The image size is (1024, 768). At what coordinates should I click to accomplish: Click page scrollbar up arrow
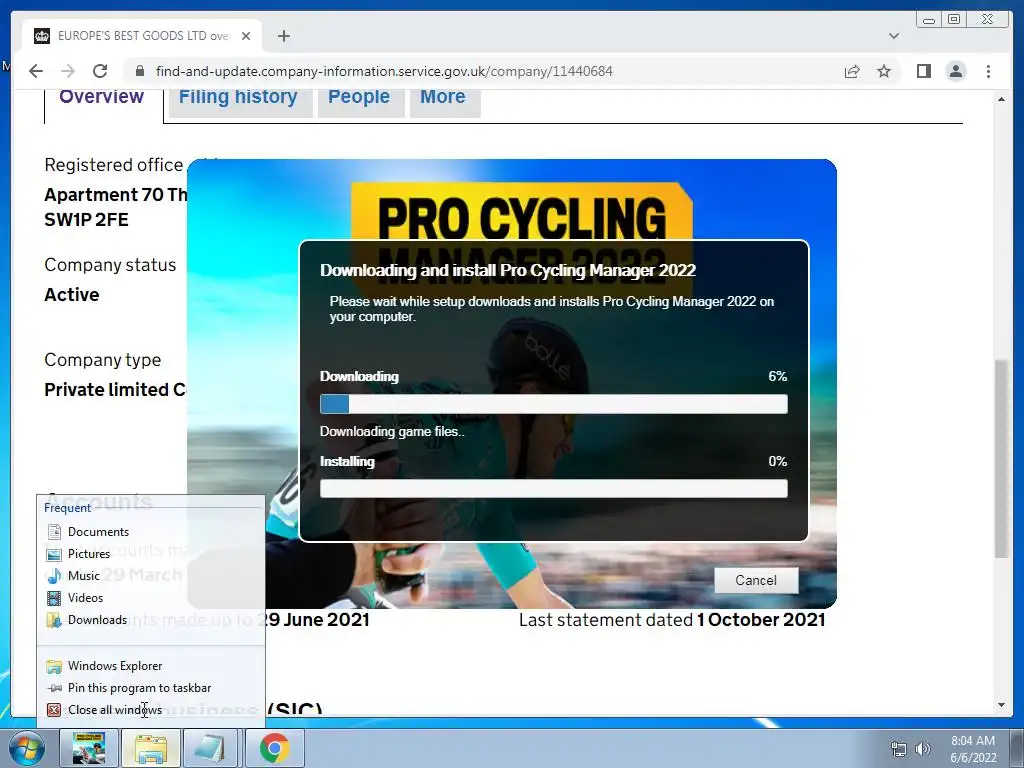pyautogui.click(x=1001, y=99)
